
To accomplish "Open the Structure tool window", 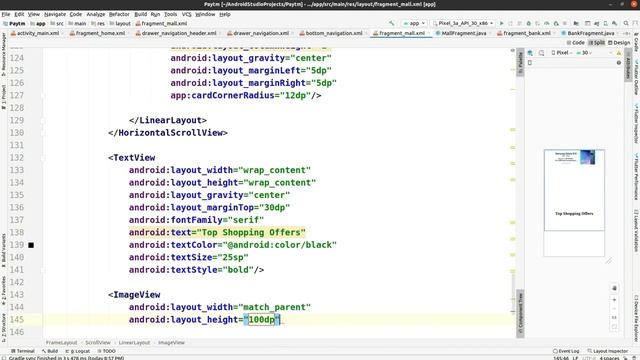I will [3, 328].
